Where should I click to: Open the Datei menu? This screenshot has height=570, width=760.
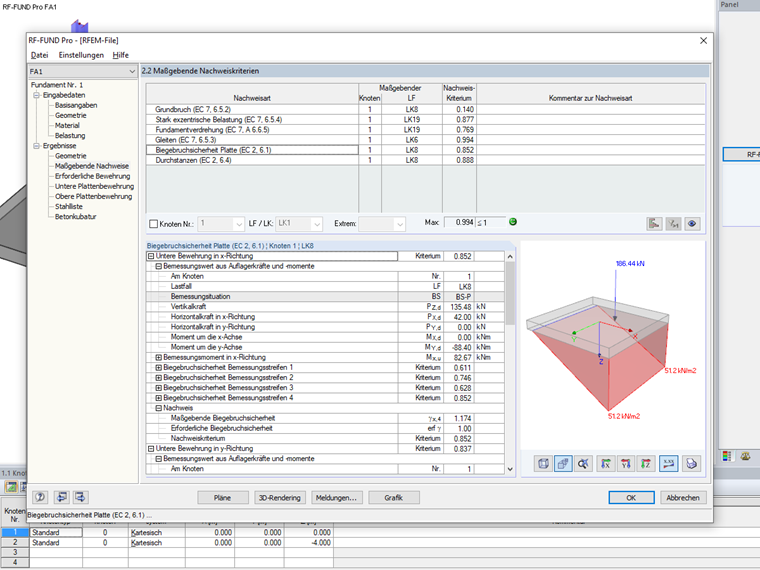[39, 55]
